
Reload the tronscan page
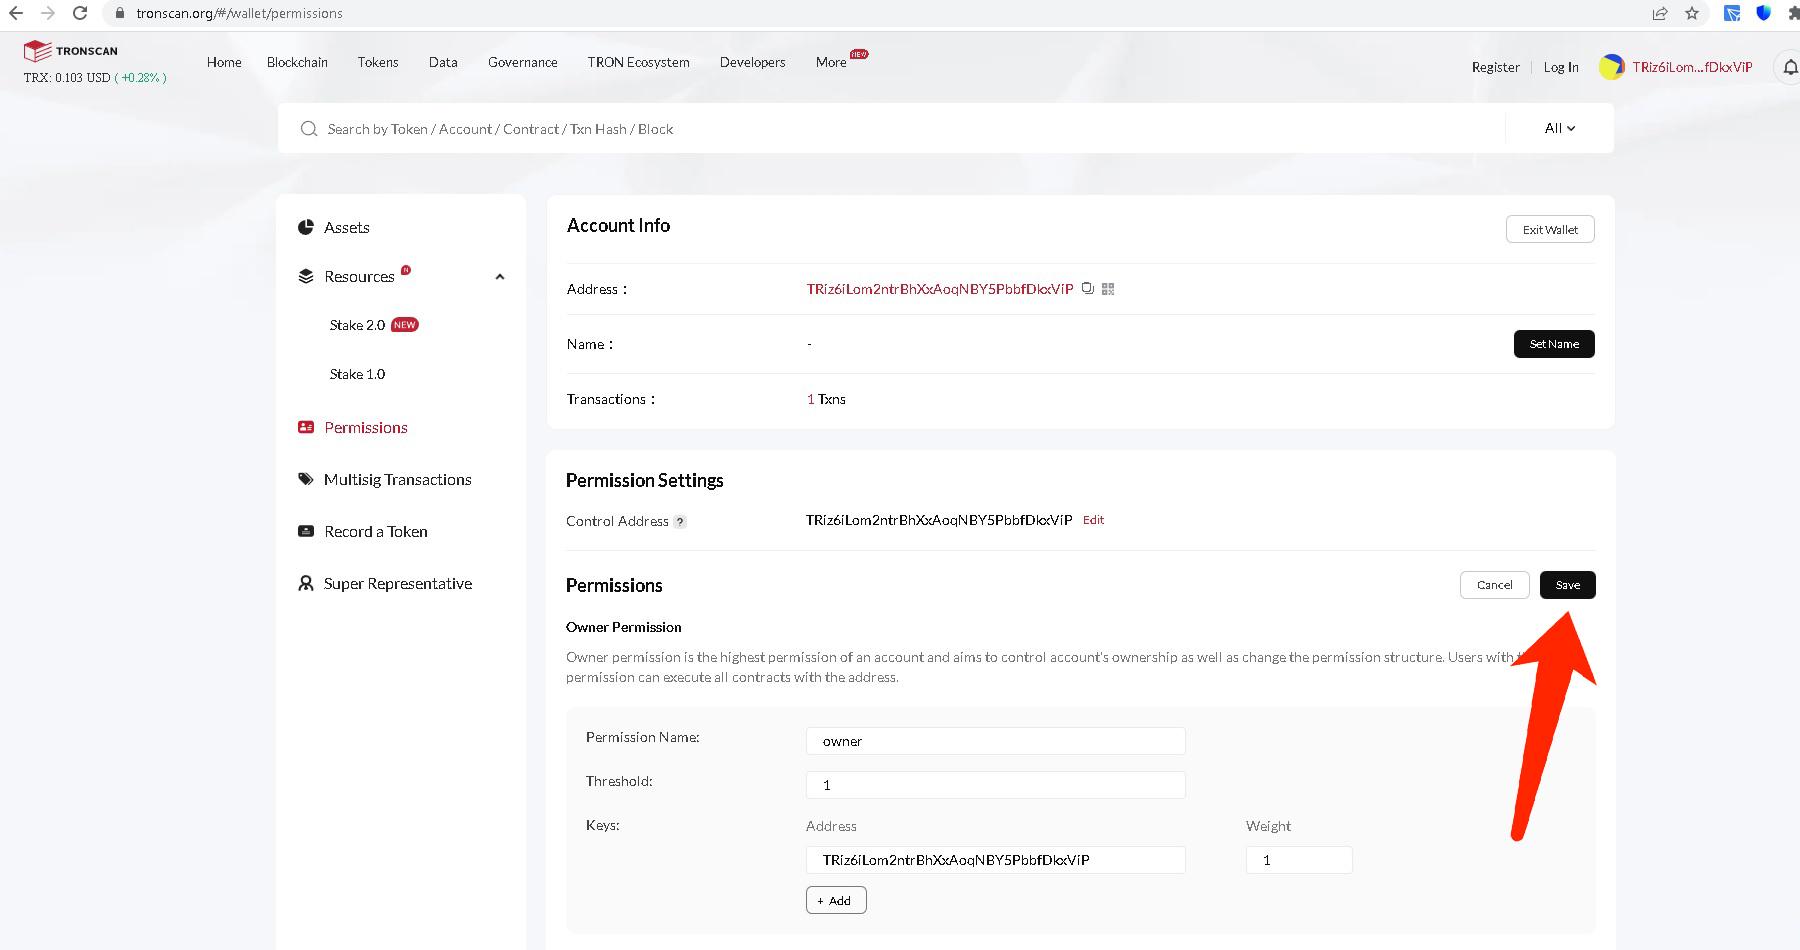(x=80, y=13)
